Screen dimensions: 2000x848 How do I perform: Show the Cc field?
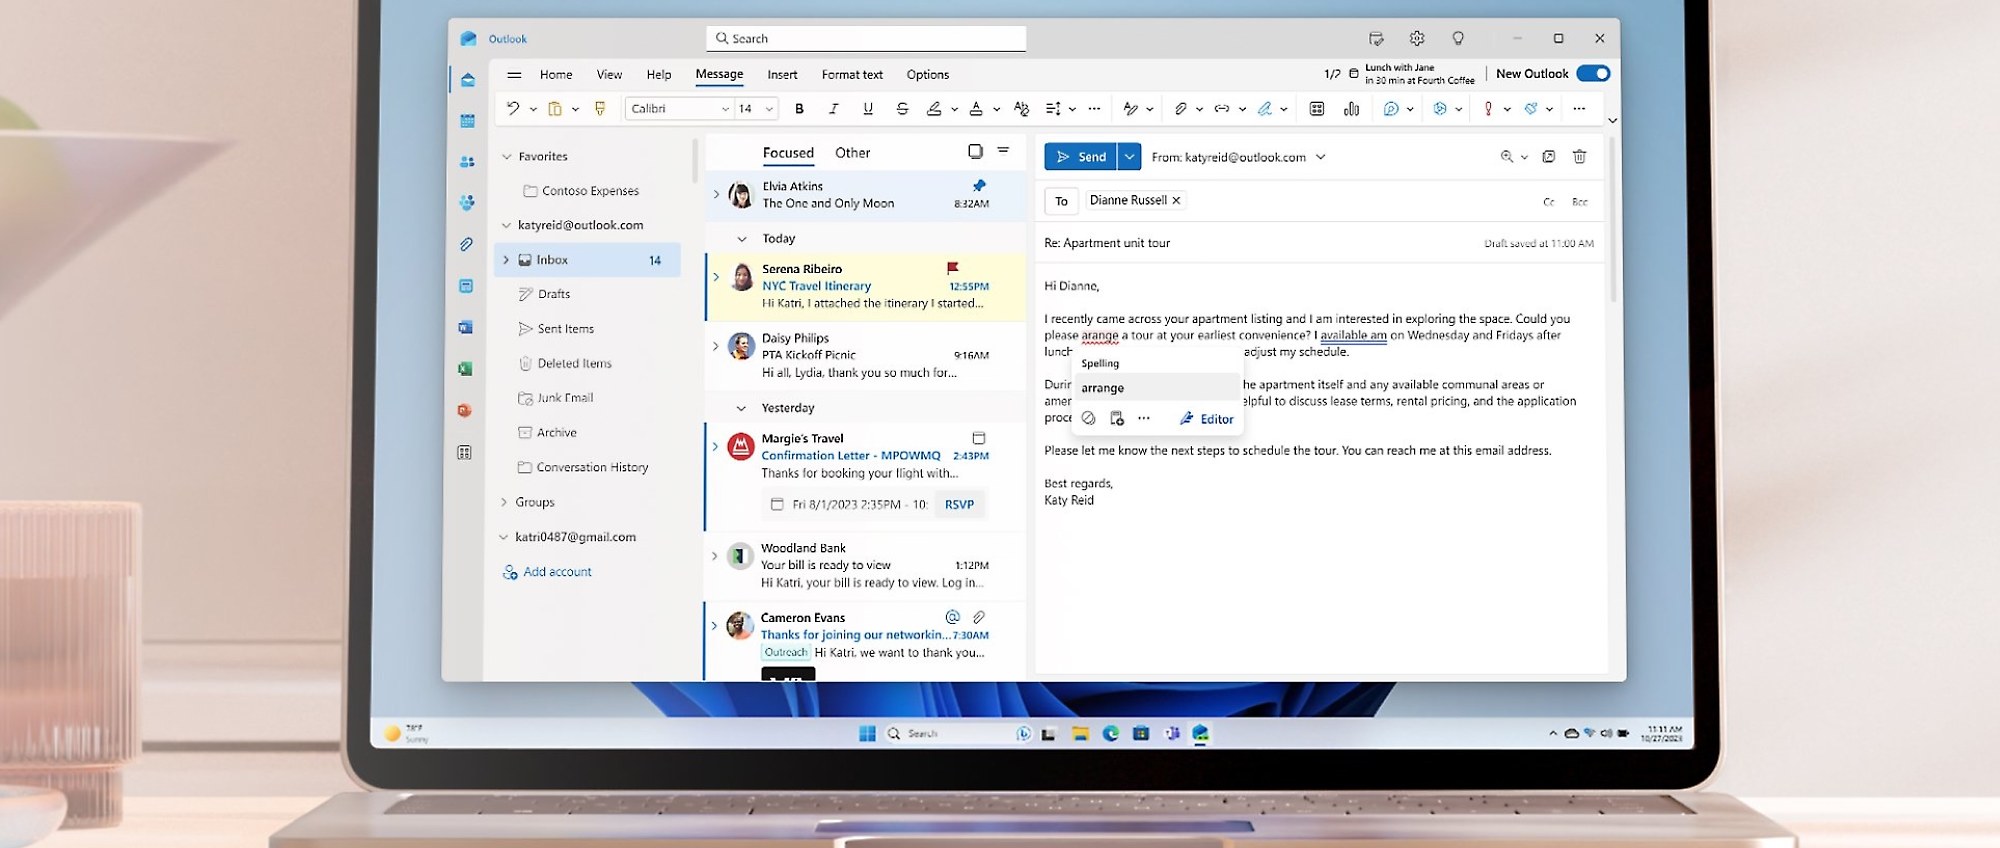(1548, 202)
